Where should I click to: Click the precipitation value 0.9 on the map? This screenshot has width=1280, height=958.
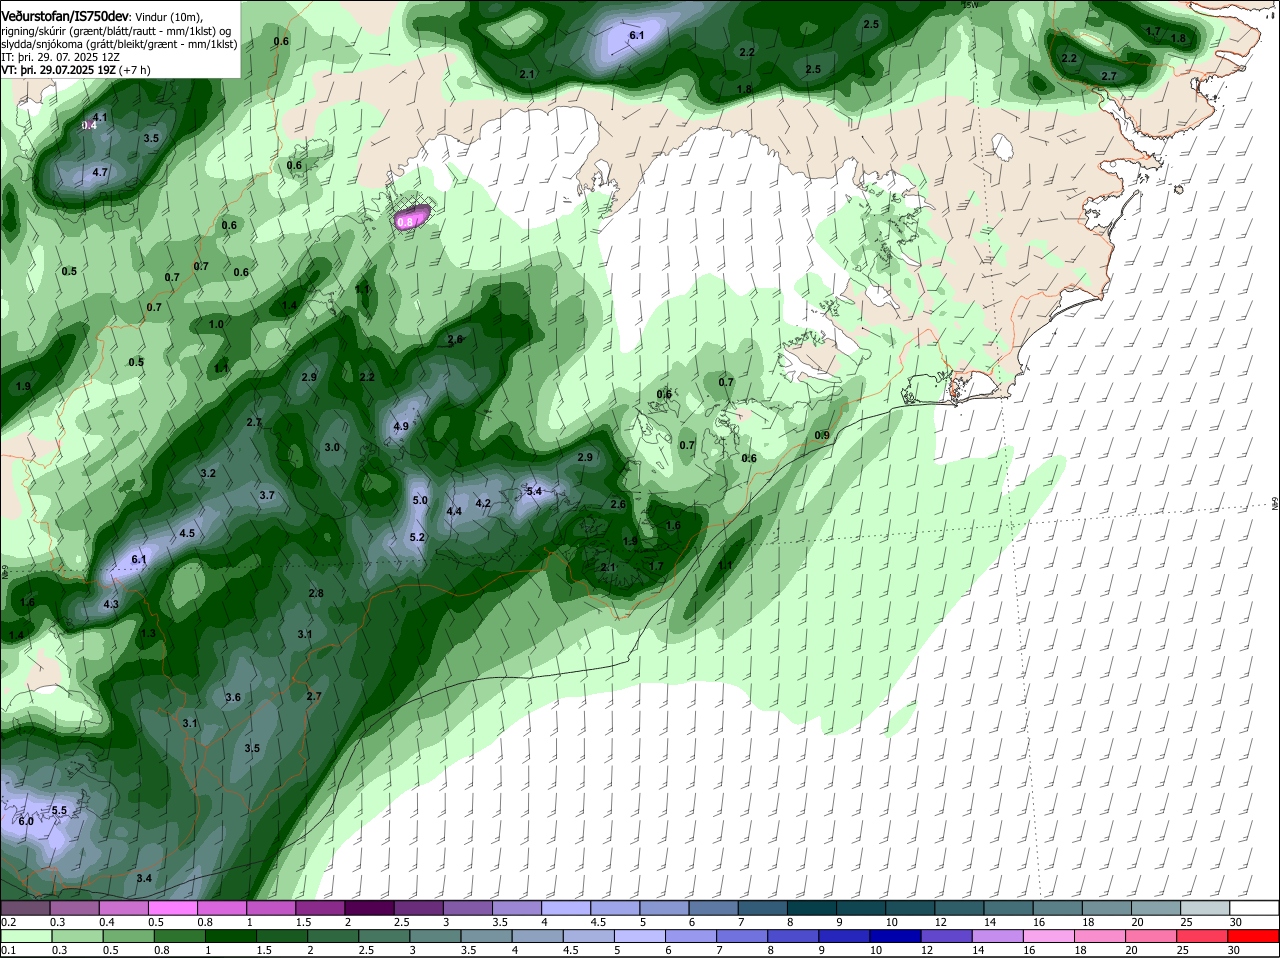822,435
